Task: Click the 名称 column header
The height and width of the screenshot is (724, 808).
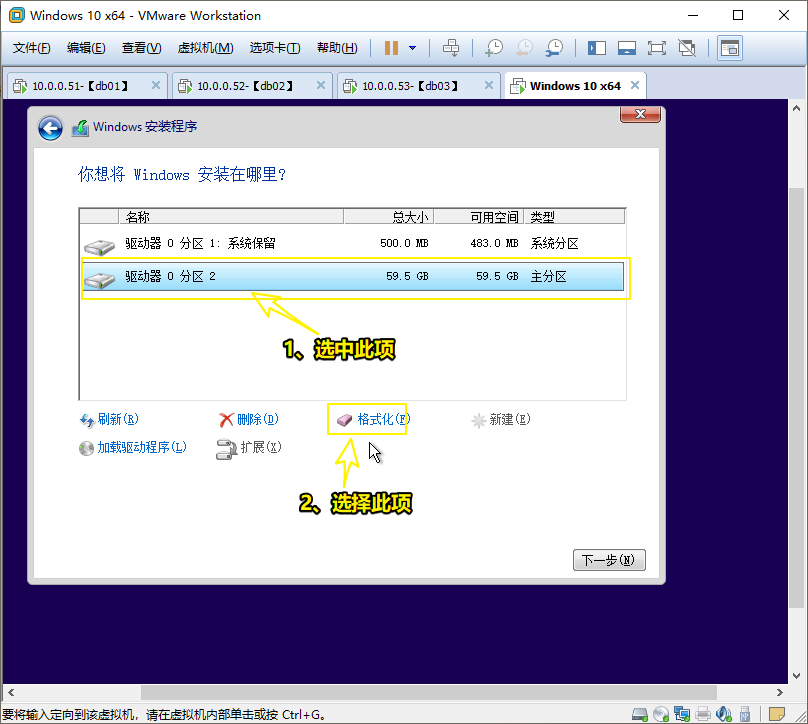Action: pos(231,217)
